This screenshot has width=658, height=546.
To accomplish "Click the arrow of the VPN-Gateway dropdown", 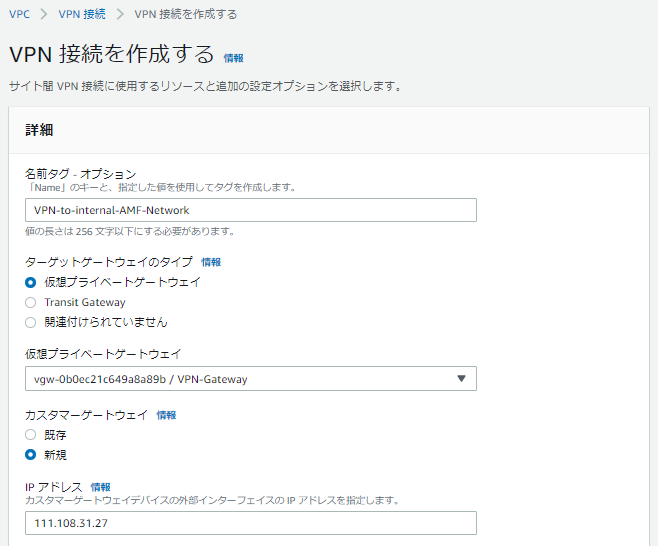I will click(461, 379).
